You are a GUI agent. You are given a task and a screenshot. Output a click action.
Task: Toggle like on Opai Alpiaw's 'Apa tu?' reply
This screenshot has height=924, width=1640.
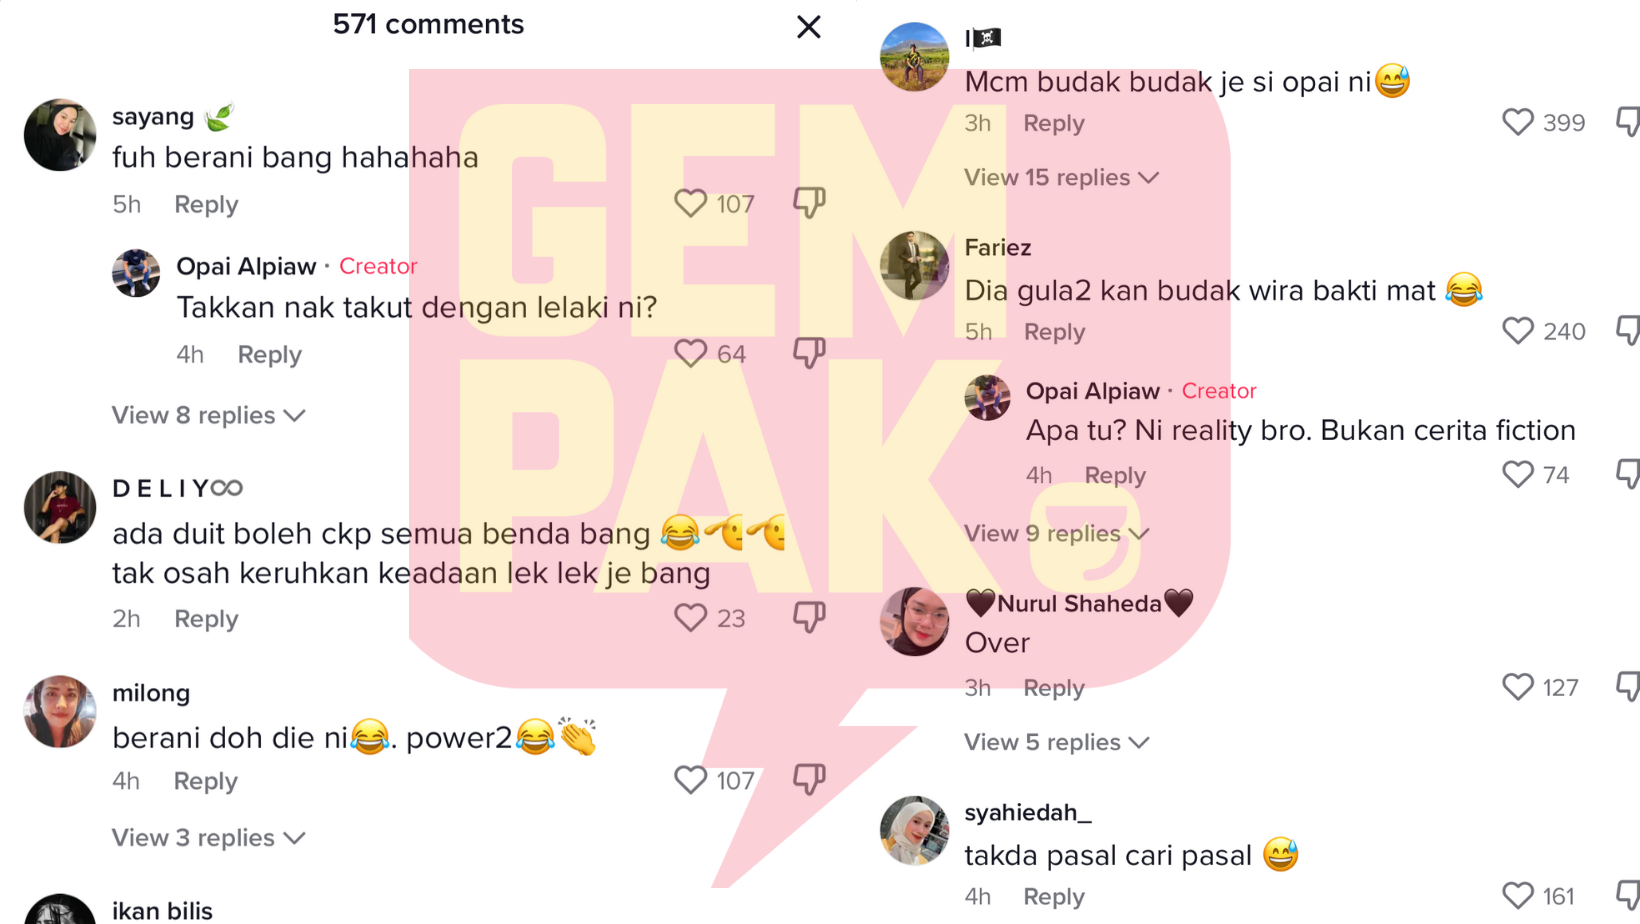1518,474
